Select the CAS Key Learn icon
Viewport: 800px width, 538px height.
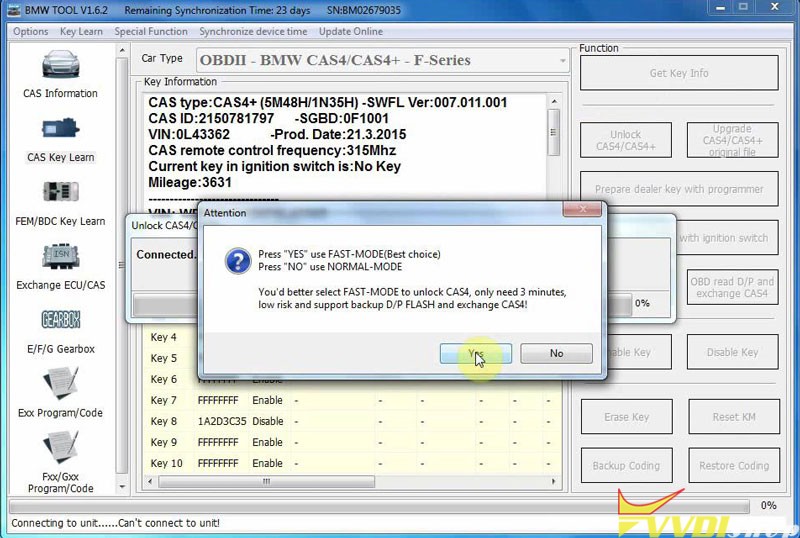point(61,129)
